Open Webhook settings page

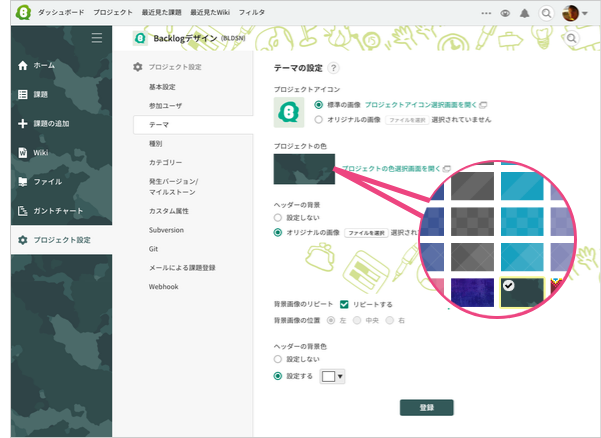(x=164, y=287)
